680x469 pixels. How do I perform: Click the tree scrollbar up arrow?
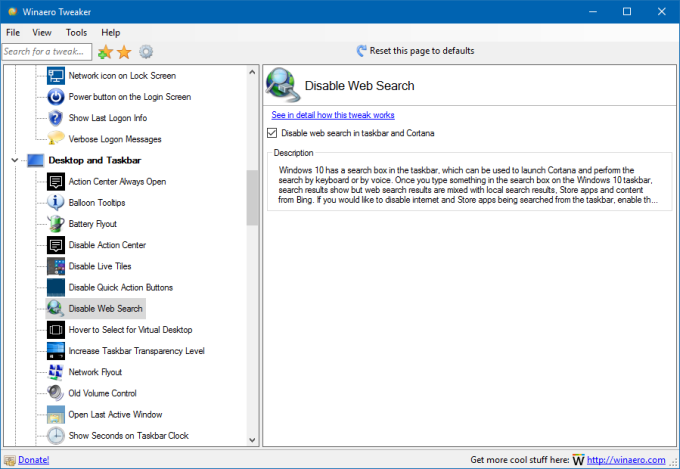[252, 72]
